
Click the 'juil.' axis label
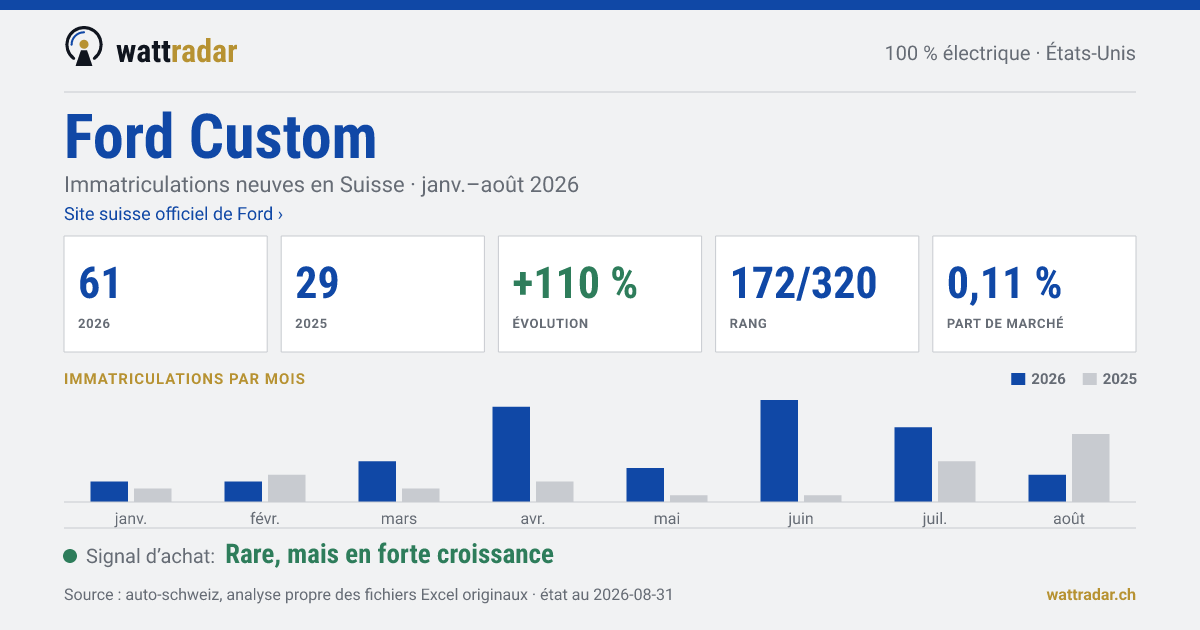tap(935, 518)
